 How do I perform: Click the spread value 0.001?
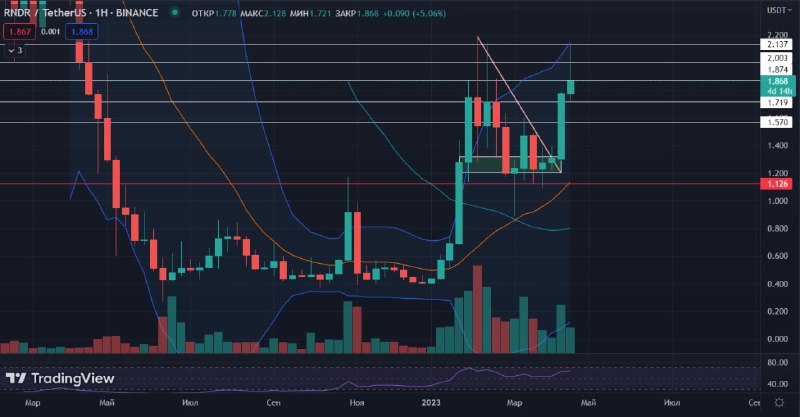50,32
